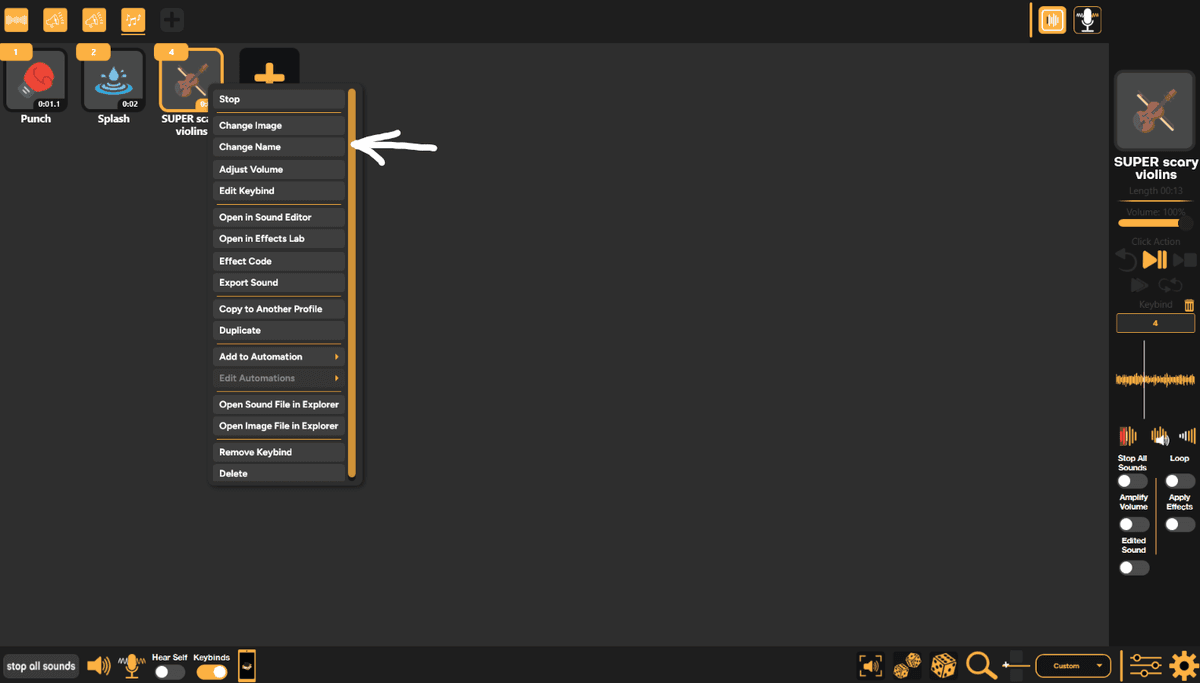Viewport: 1200px width, 683px height.
Task: Toggle the Apply Effects switch
Action: pyautogui.click(x=1180, y=524)
